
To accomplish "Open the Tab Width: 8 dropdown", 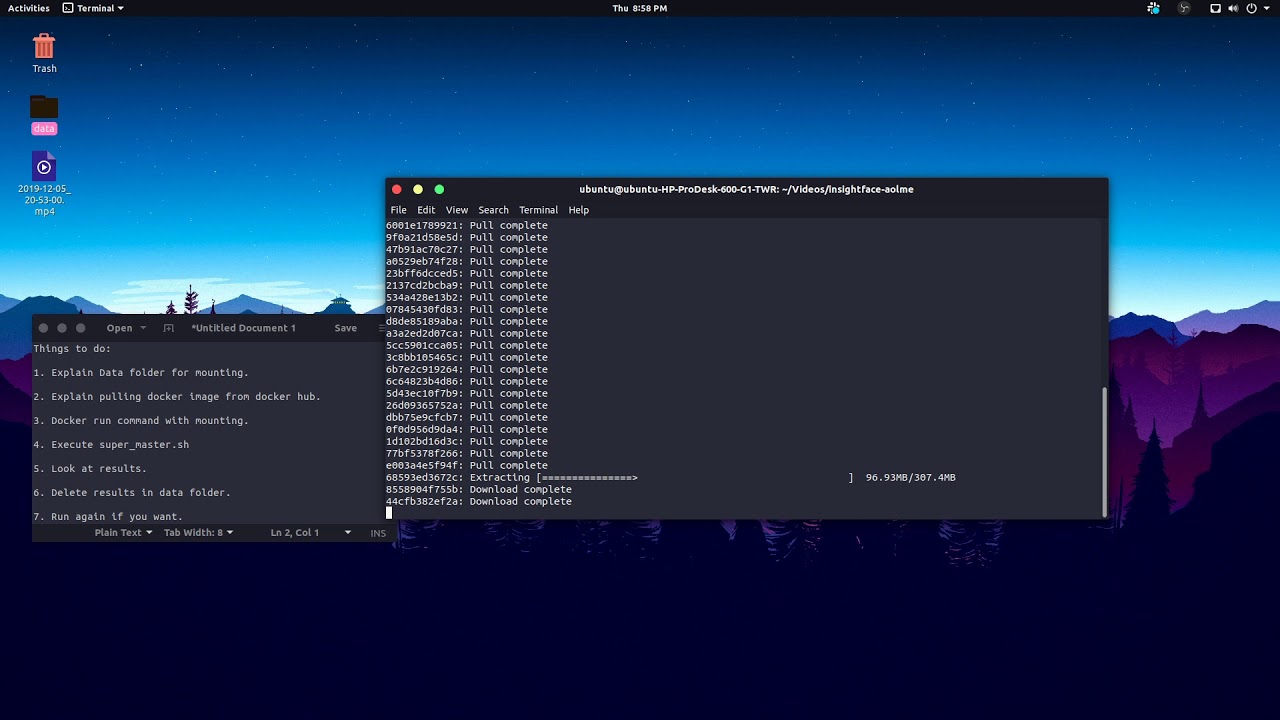I will tap(198, 533).
